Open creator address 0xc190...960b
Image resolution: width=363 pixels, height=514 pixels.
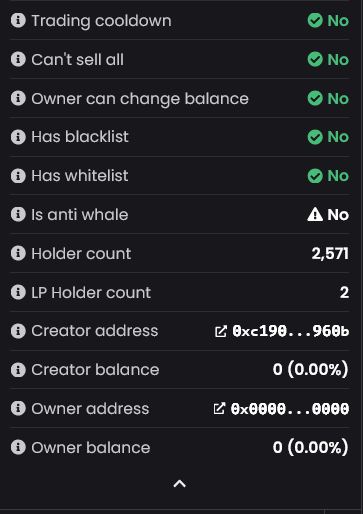291,331
